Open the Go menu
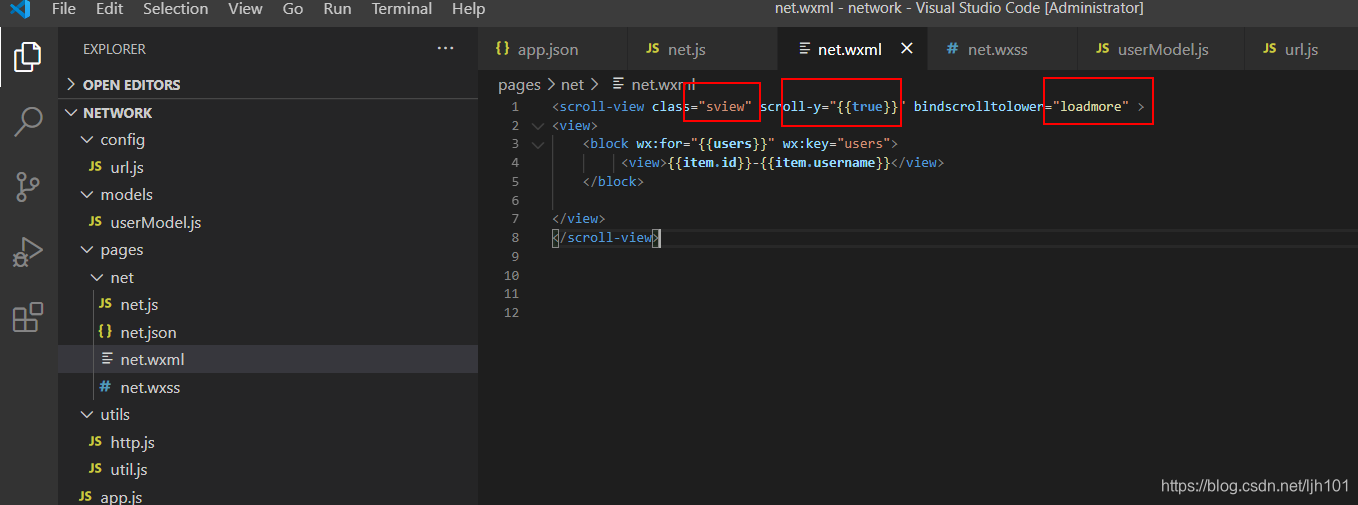This screenshot has width=1358, height=505. pos(293,9)
